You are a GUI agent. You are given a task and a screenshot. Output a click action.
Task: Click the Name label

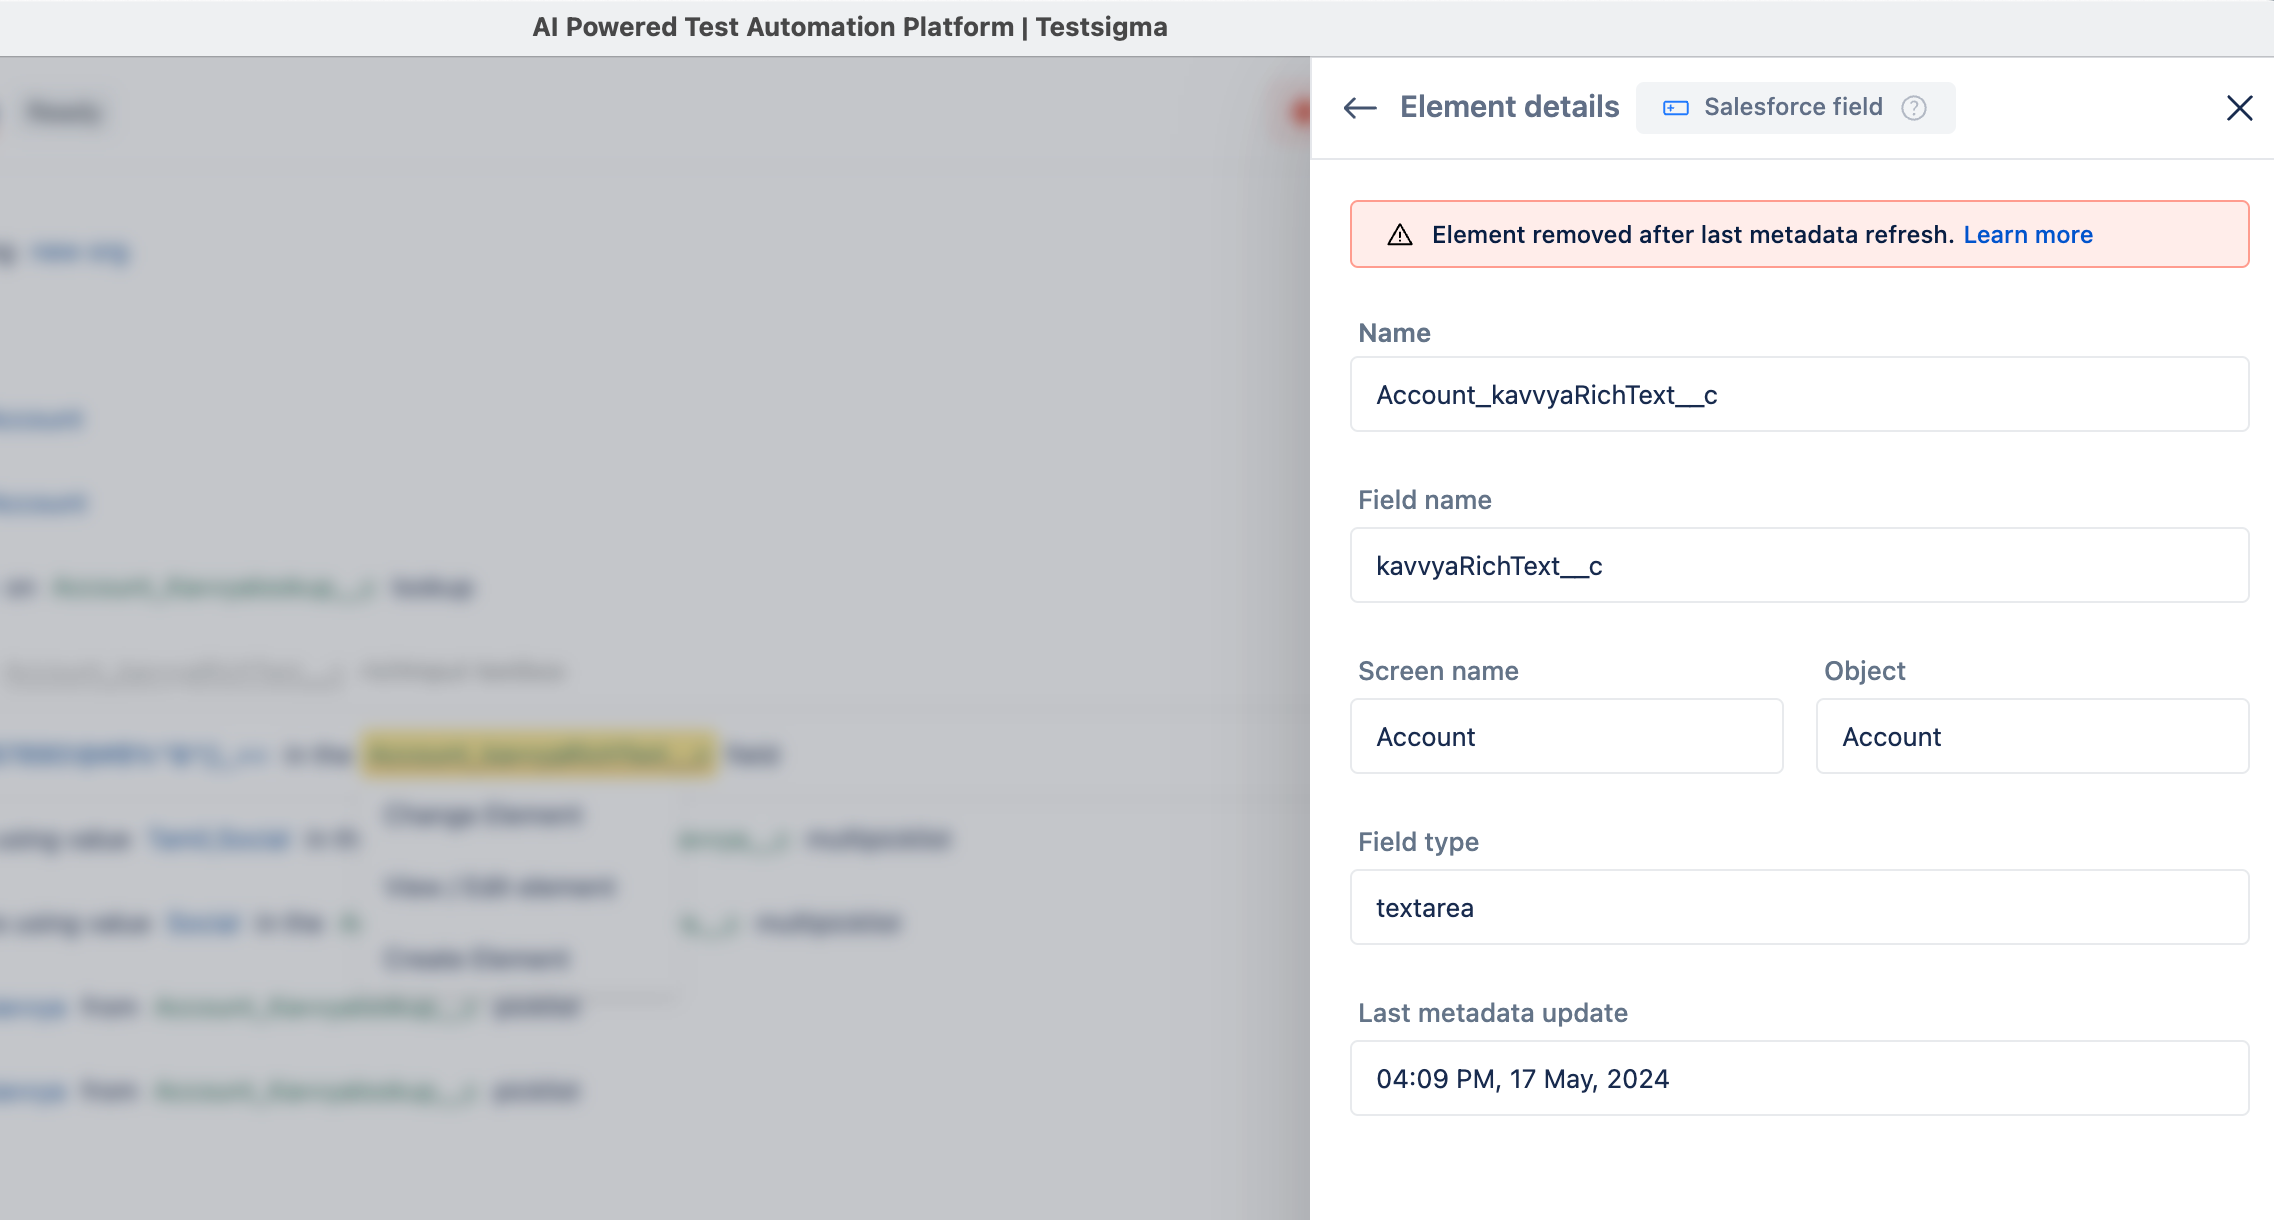click(x=1394, y=333)
